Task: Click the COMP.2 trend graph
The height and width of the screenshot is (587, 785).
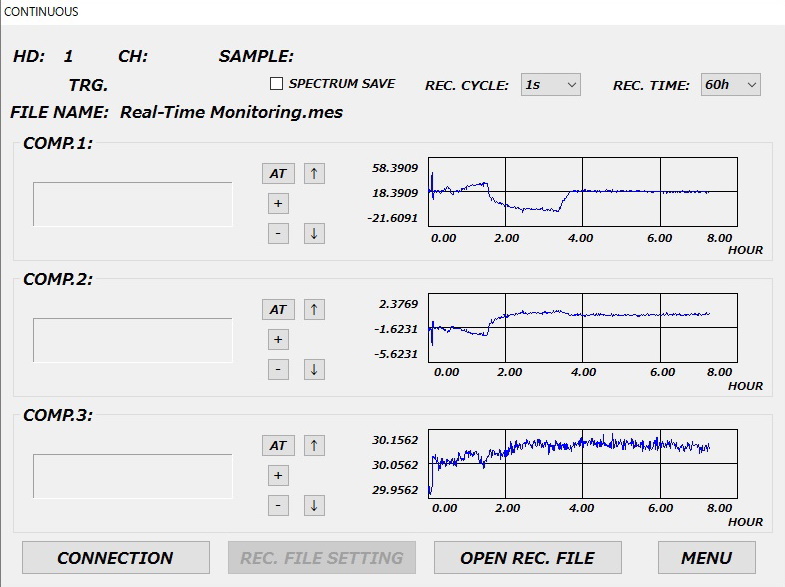Action: (582, 327)
